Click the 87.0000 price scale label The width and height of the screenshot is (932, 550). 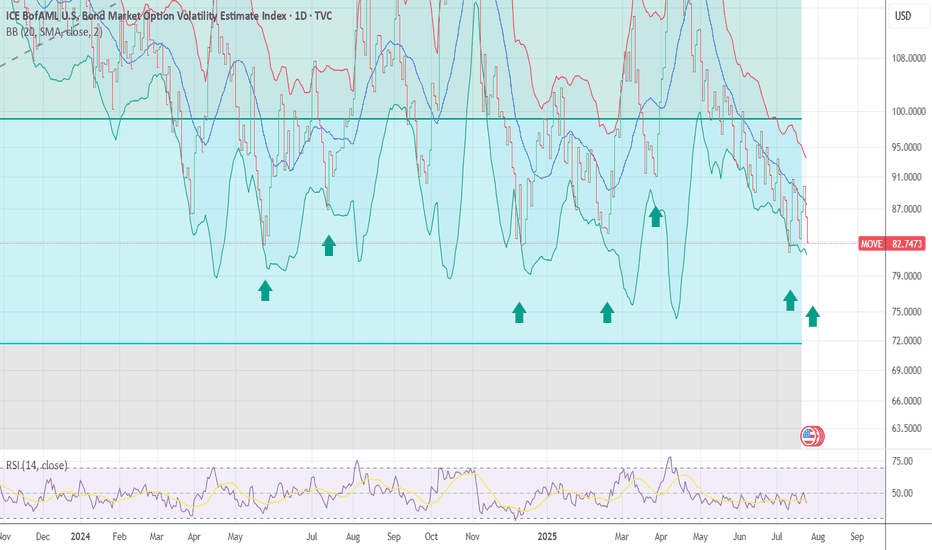coord(908,209)
